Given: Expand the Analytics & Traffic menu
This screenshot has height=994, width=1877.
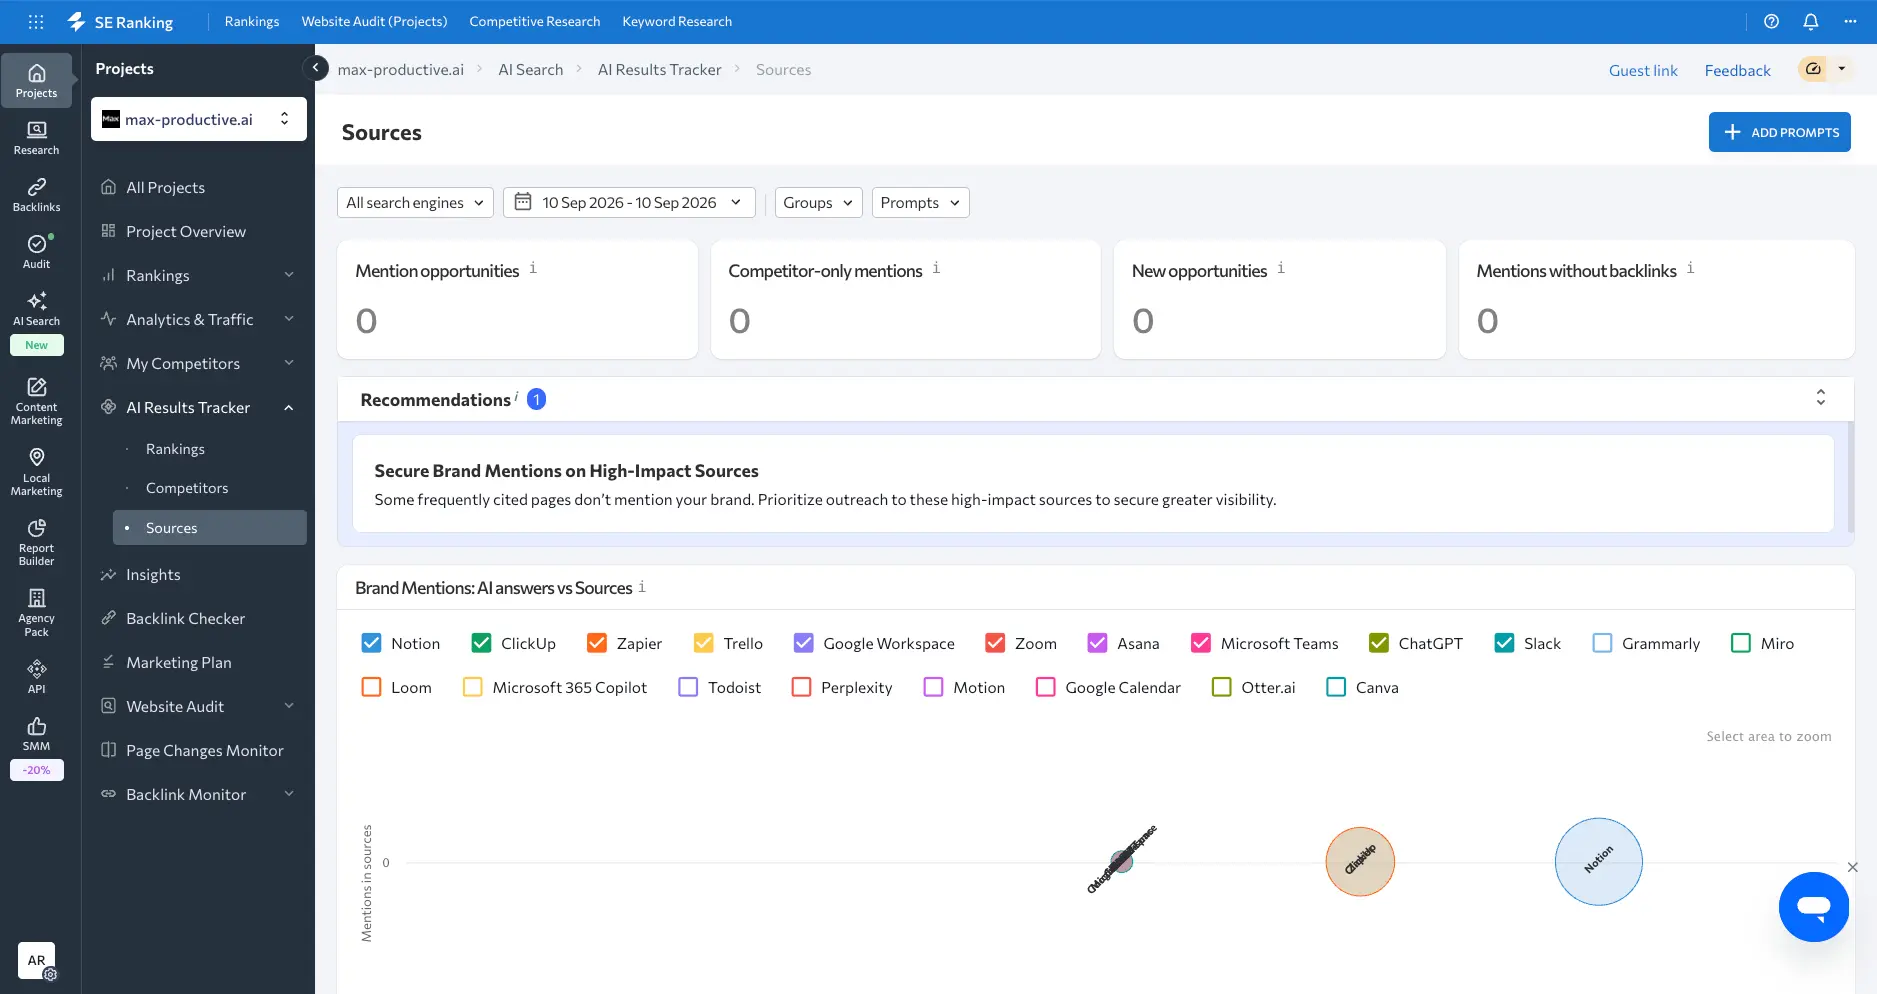Looking at the screenshot, I should pos(198,319).
